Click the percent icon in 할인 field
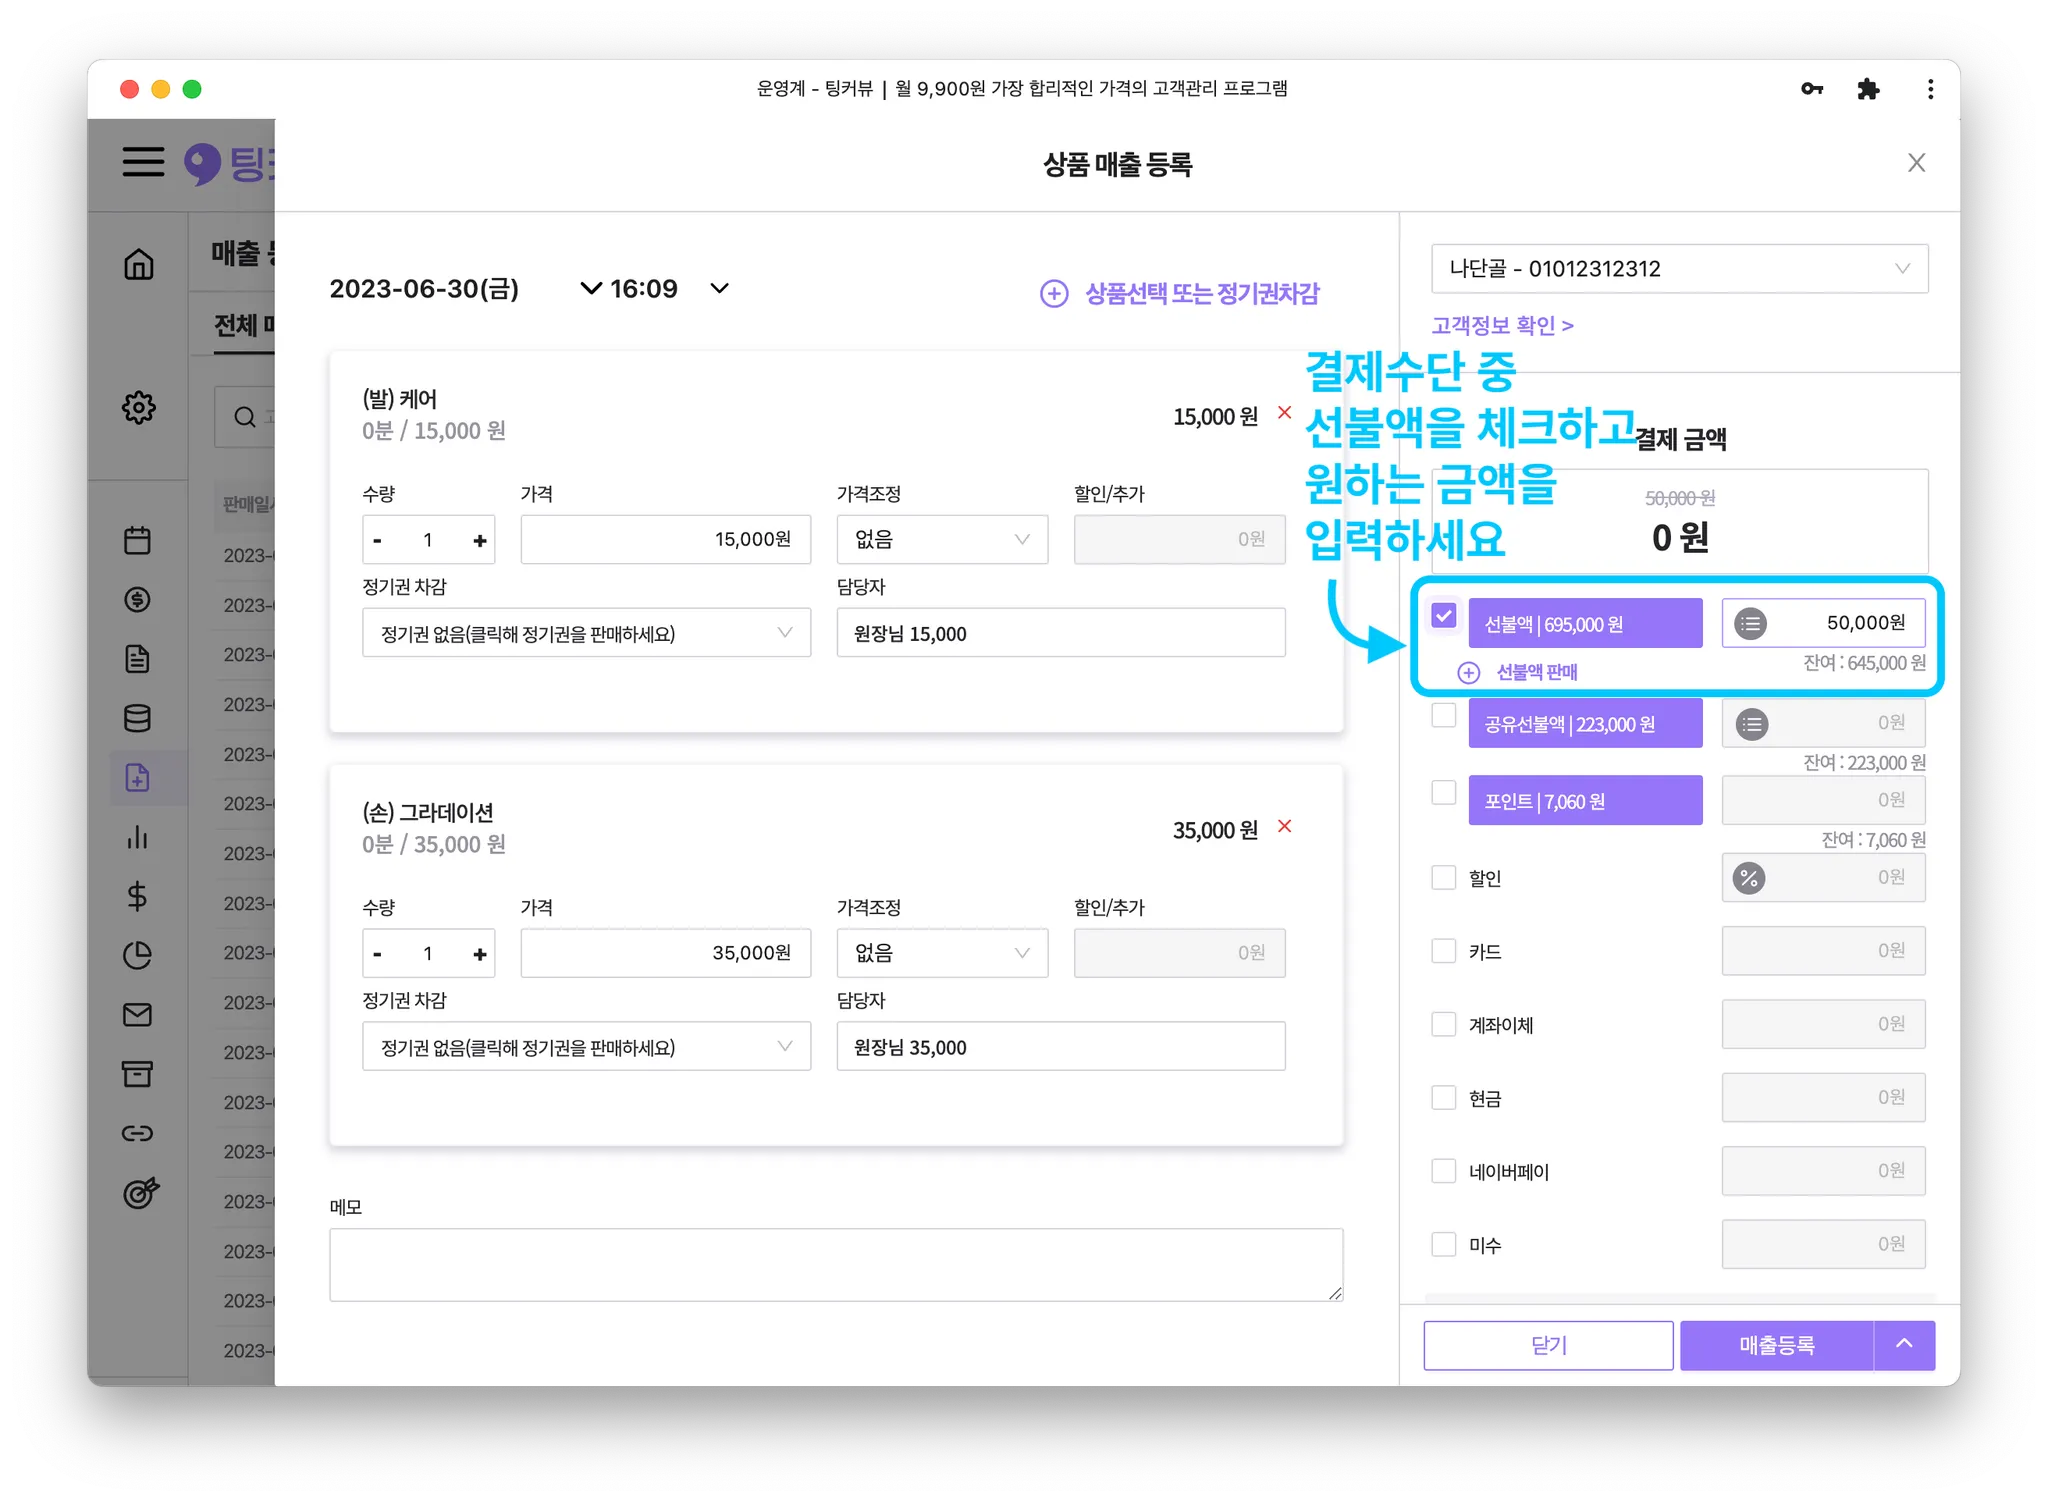The image size is (2048, 1502). point(1749,878)
